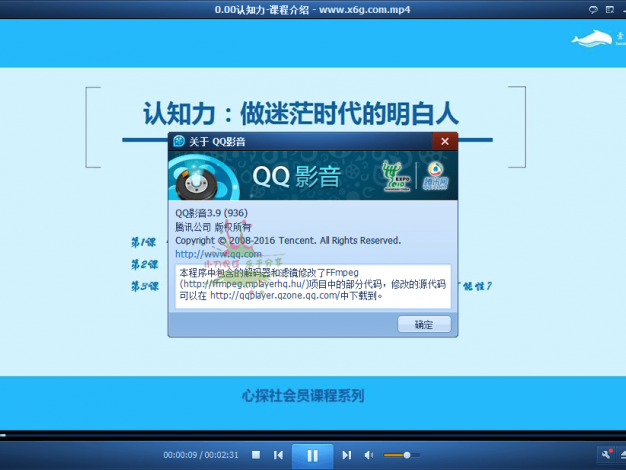626x470 pixels.
Task: Click the '第1课' item in the video
Action: pos(143,242)
